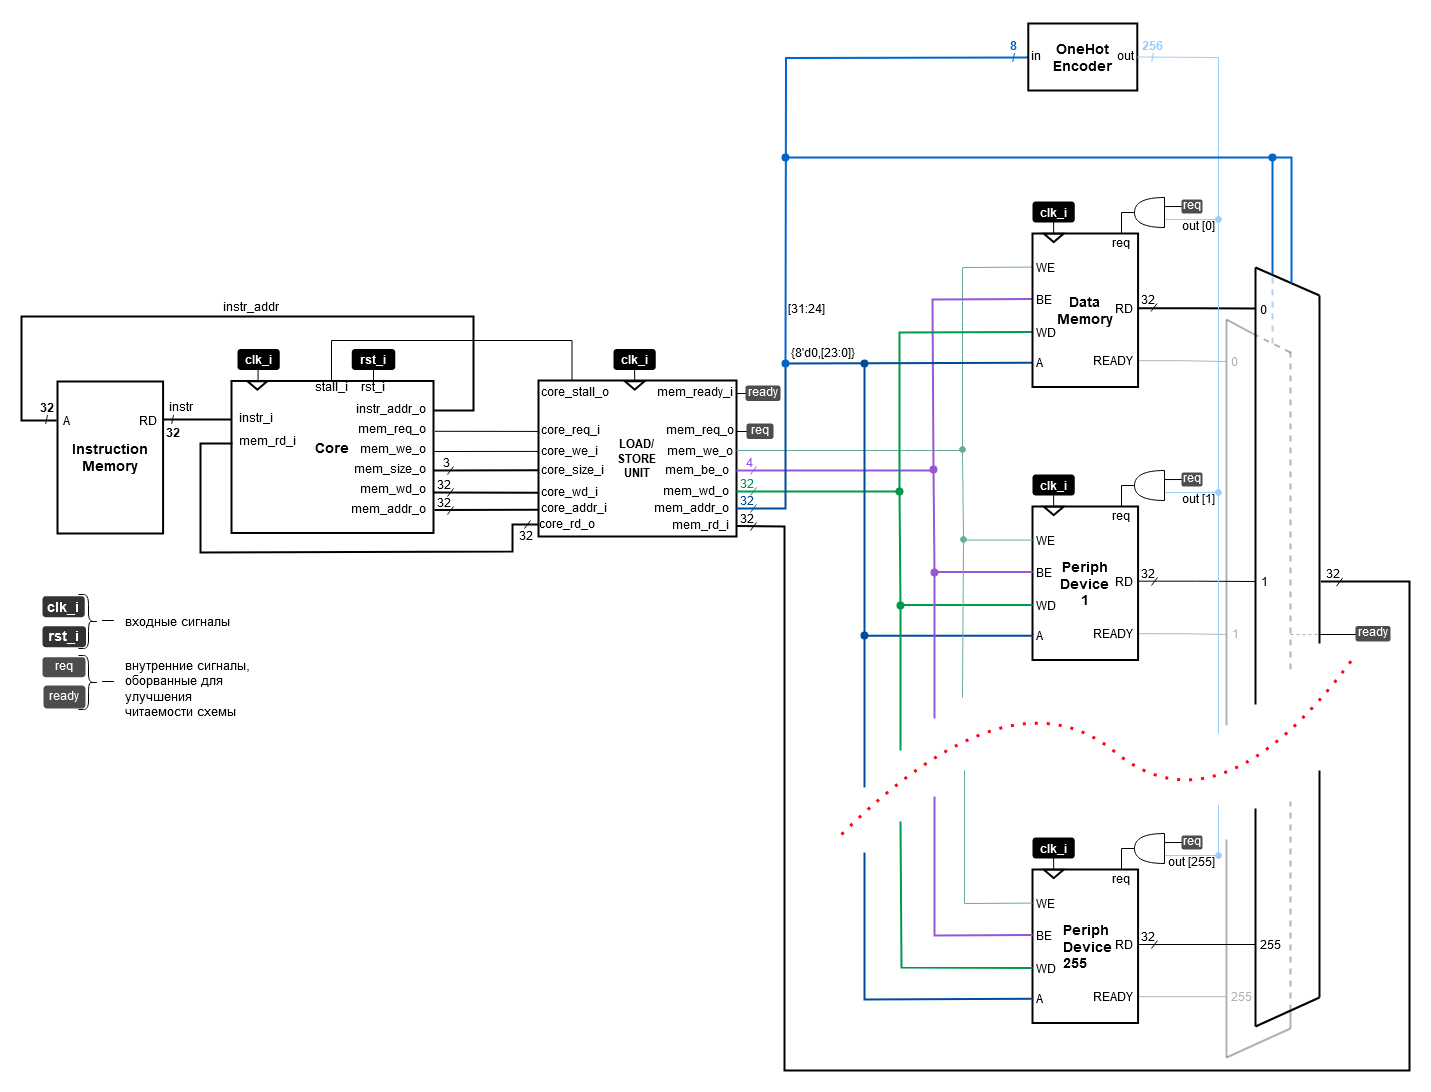Click the AND gate above Periph Device 1
The height and width of the screenshot is (1092, 1431).
(1150, 485)
